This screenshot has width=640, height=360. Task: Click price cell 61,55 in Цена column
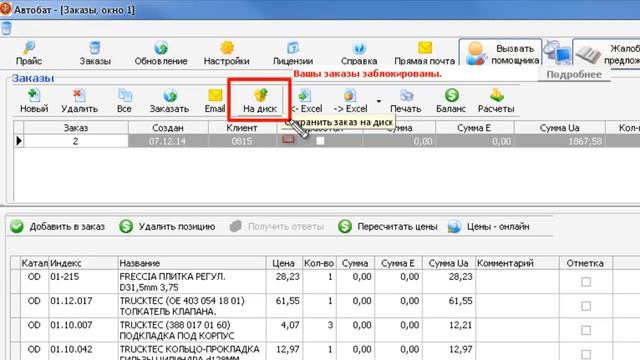(x=284, y=306)
